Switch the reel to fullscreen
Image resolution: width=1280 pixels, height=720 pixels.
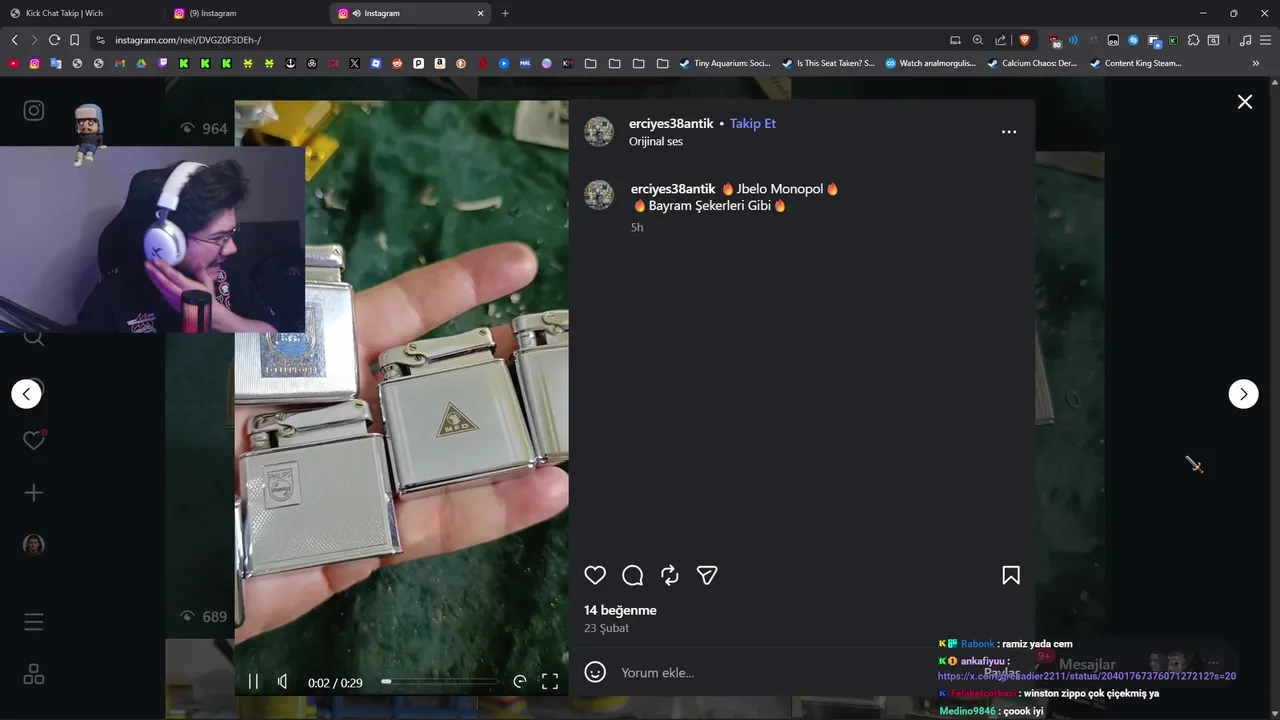tap(550, 682)
